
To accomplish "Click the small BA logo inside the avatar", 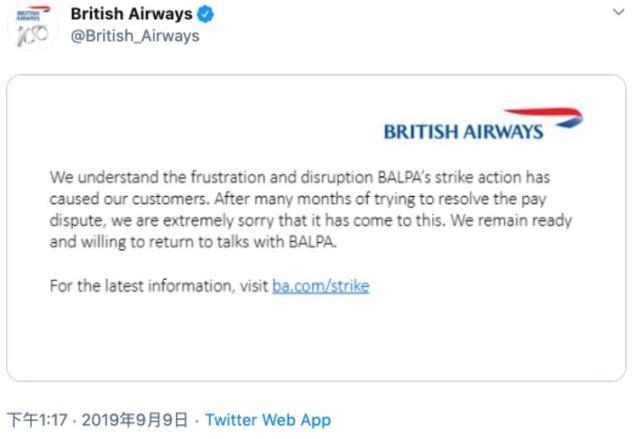I will click(34, 14).
